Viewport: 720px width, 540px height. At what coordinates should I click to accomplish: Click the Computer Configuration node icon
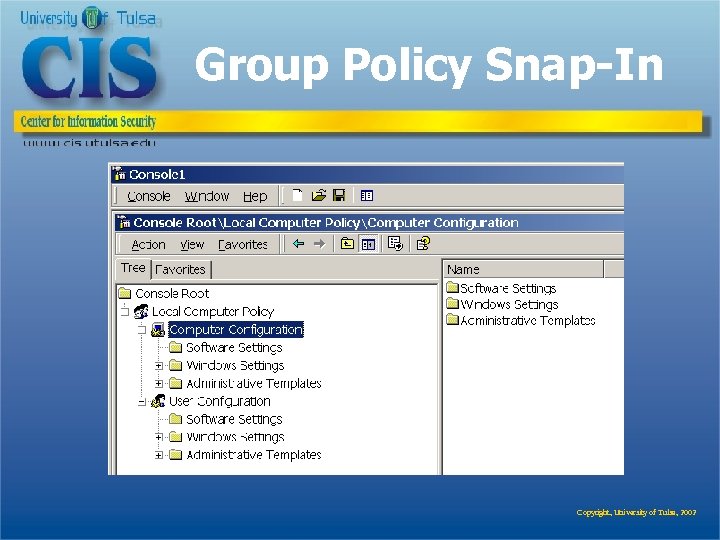coord(158,330)
